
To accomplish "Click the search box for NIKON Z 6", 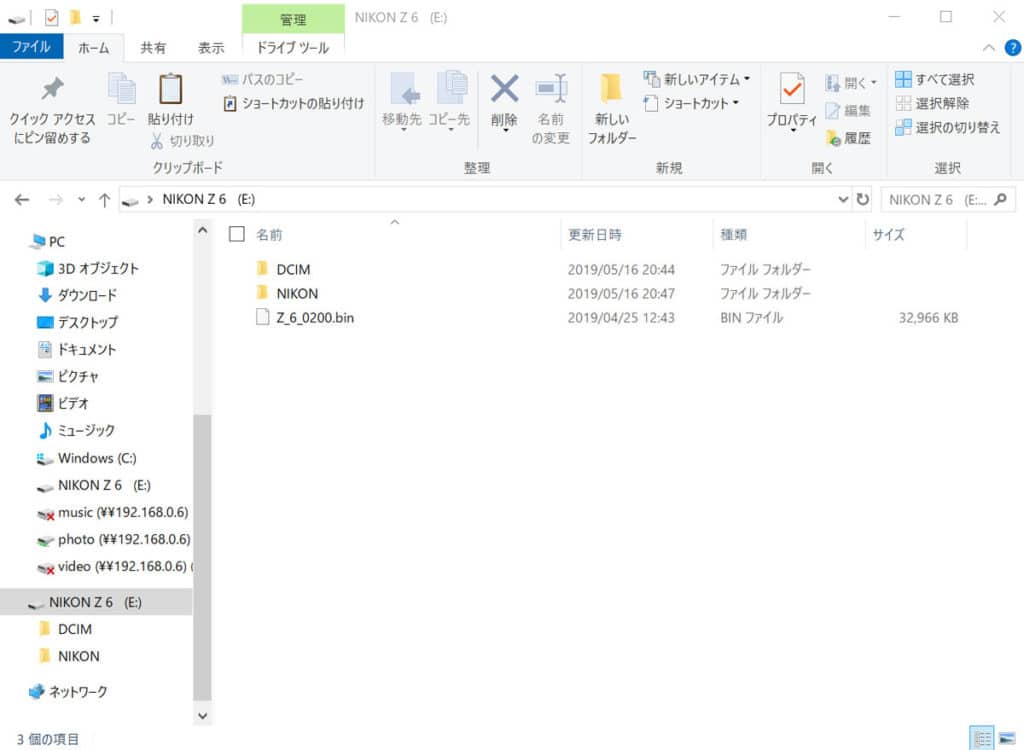I will 948,199.
